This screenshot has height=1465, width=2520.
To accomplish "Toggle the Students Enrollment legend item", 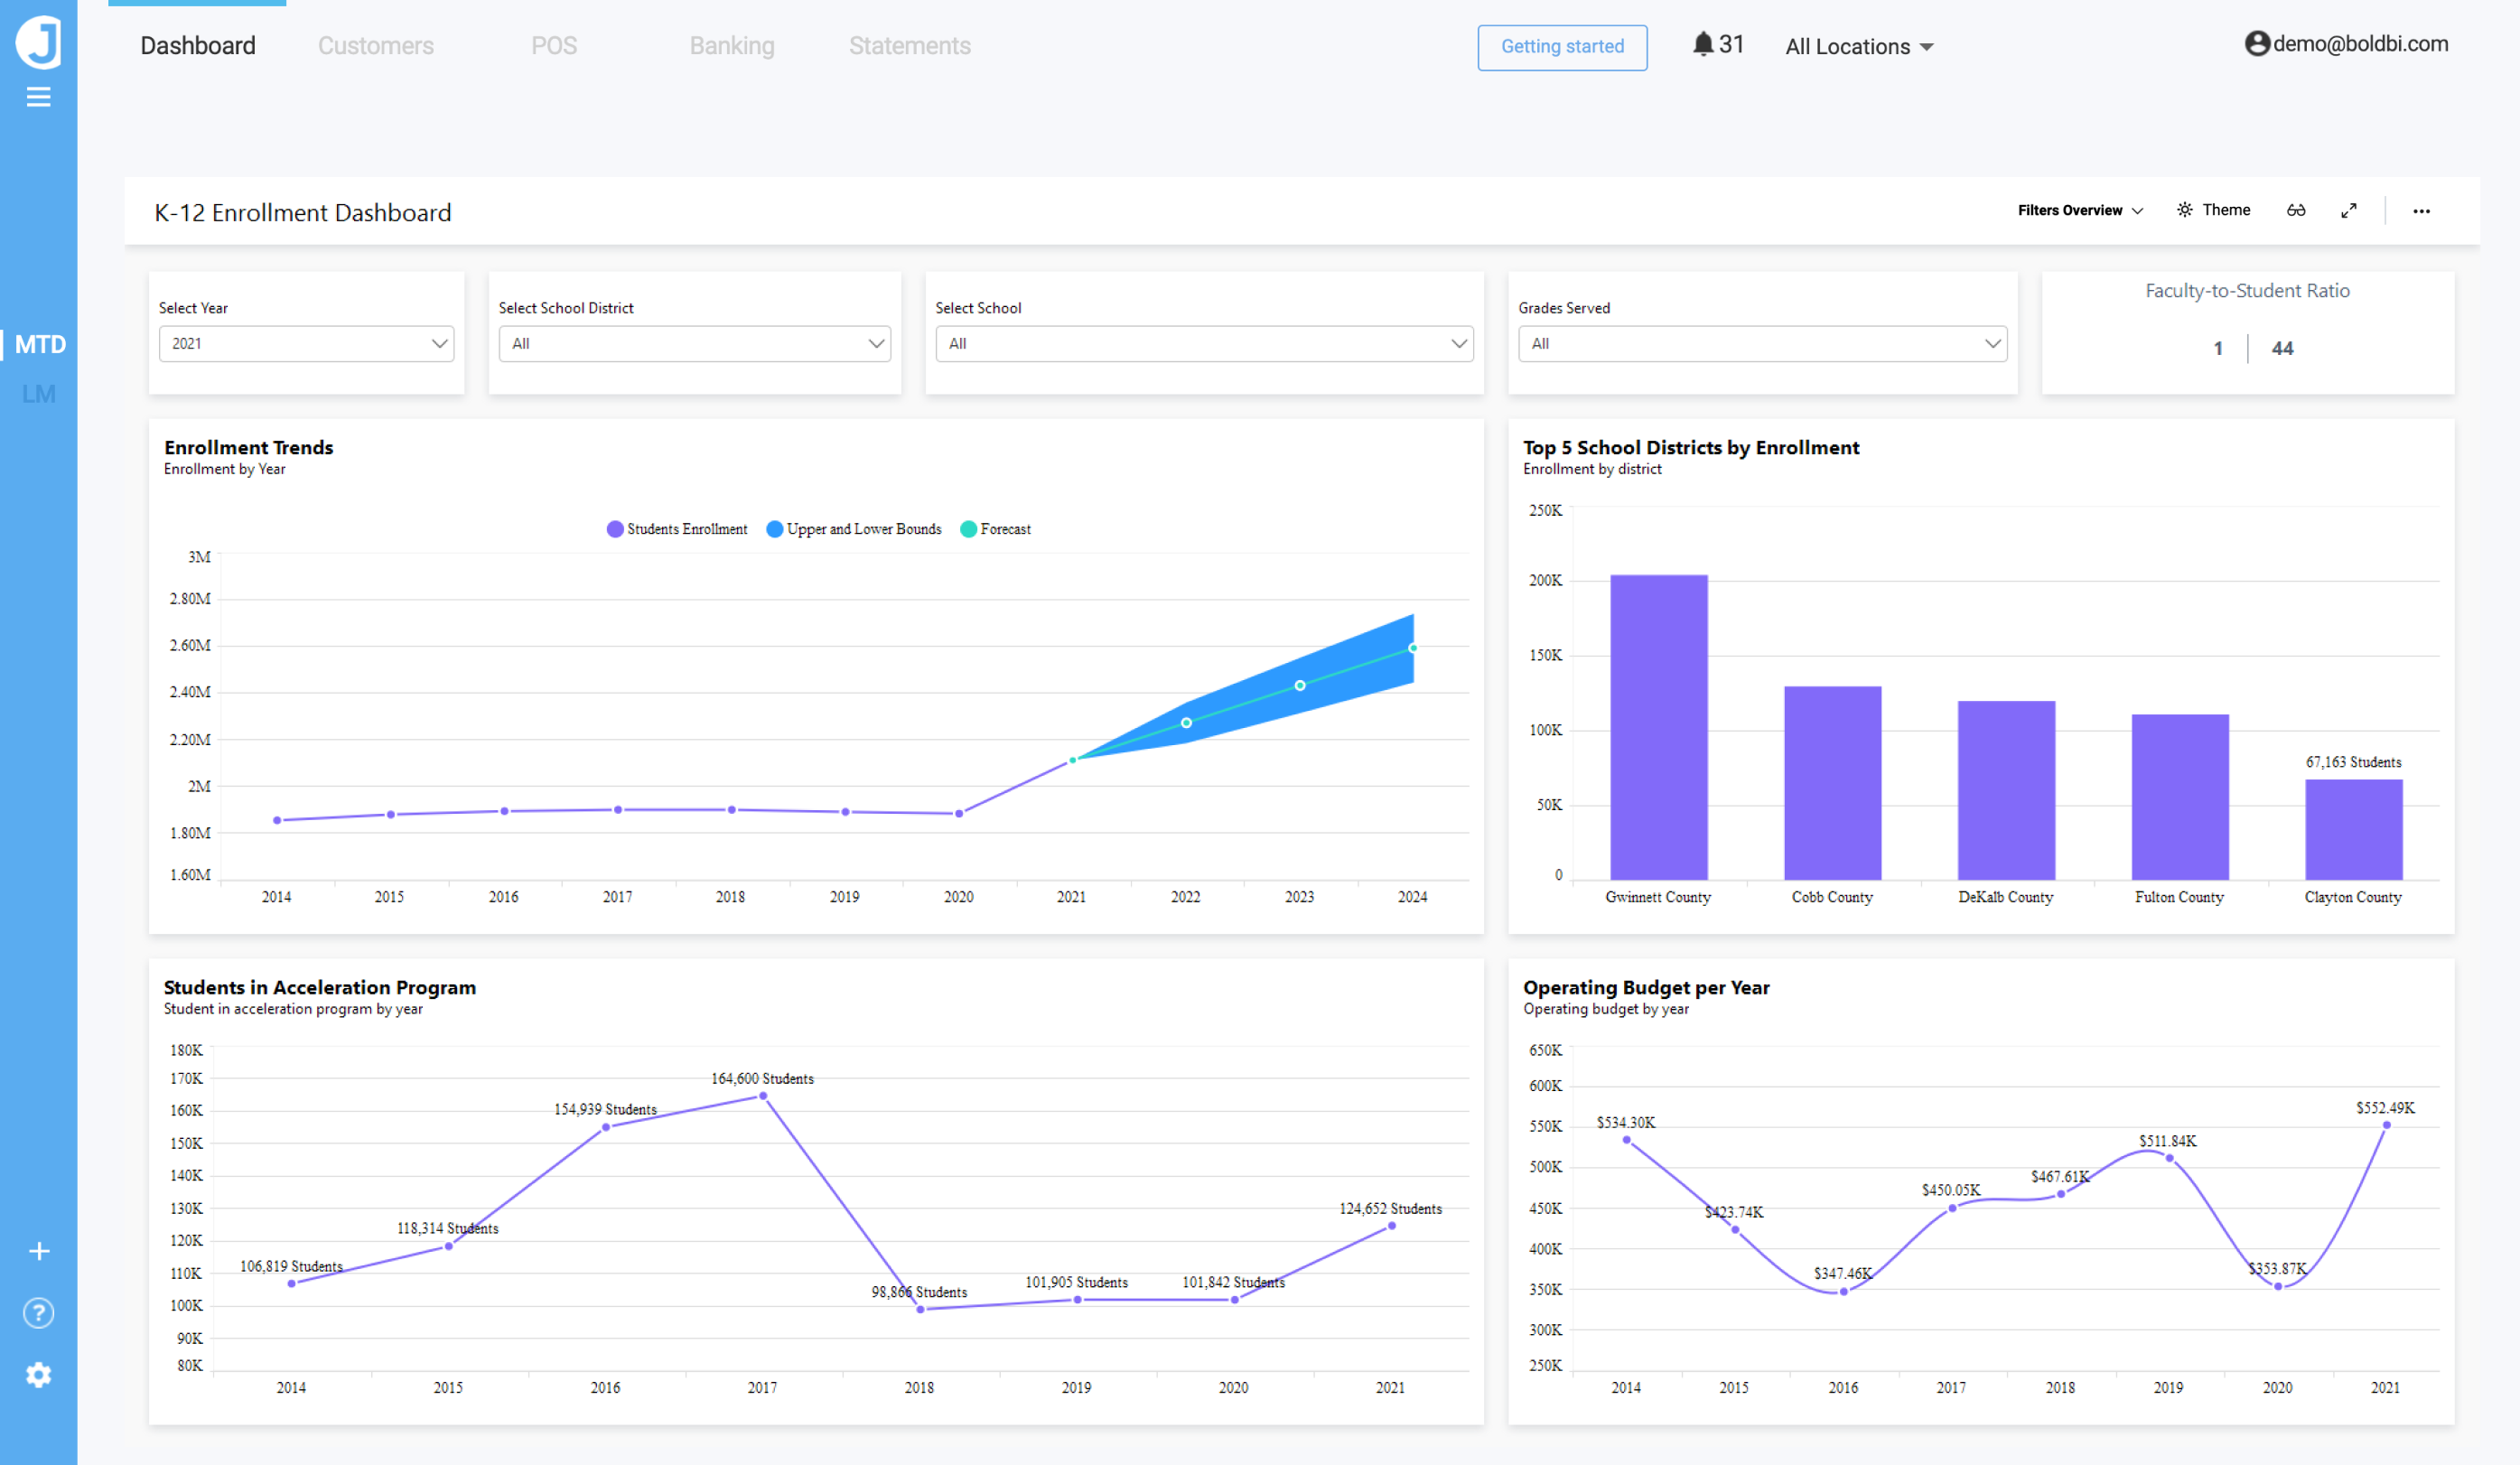I will (x=677, y=529).
